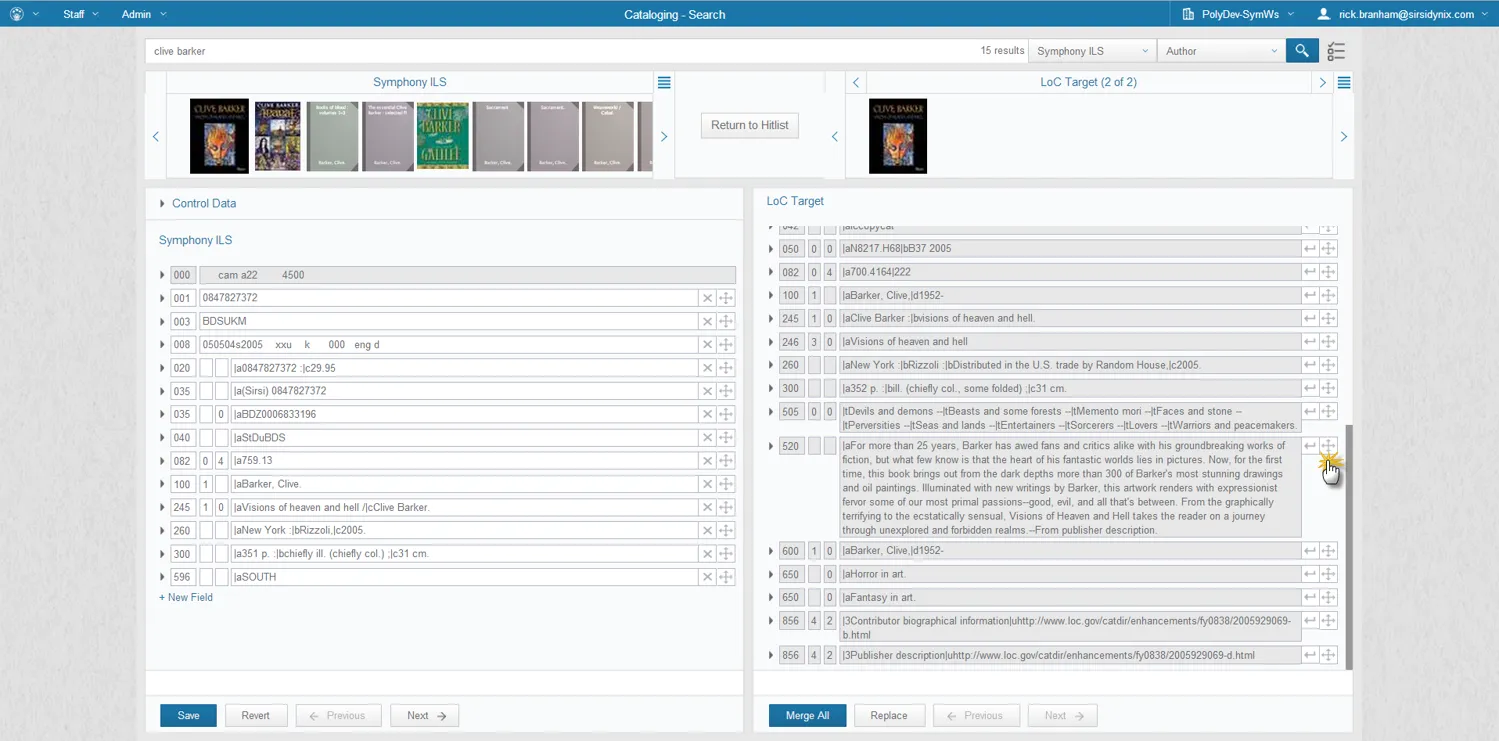
Task: Click move handle for 008 field
Action: pyautogui.click(x=726, y=345)
